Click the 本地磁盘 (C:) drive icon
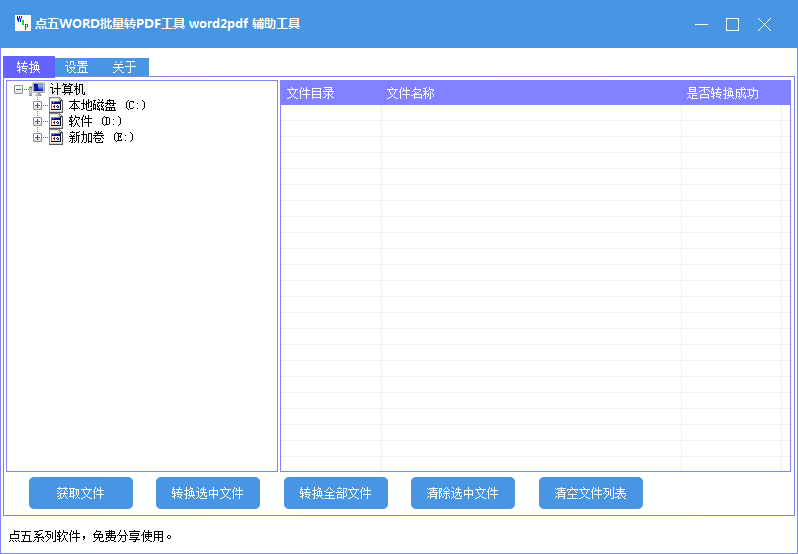Viewport: 798px width, 554px height. [56, 106]
